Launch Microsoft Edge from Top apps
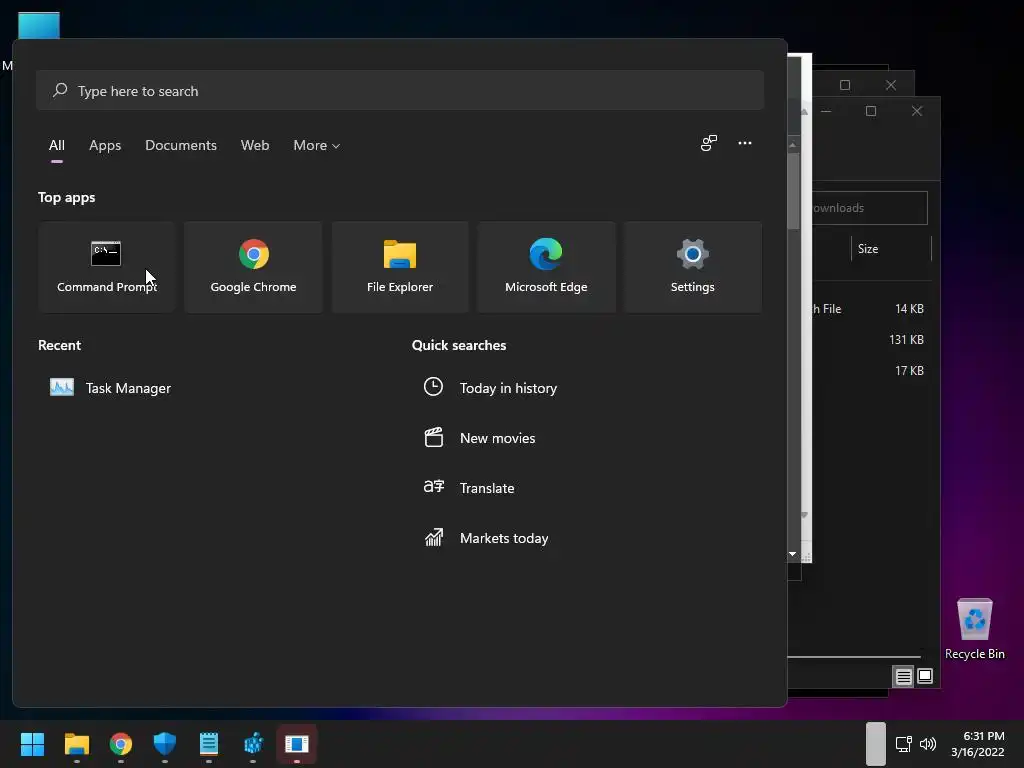Viewport: 1024px width, 768px height. (x=546, y=267)
